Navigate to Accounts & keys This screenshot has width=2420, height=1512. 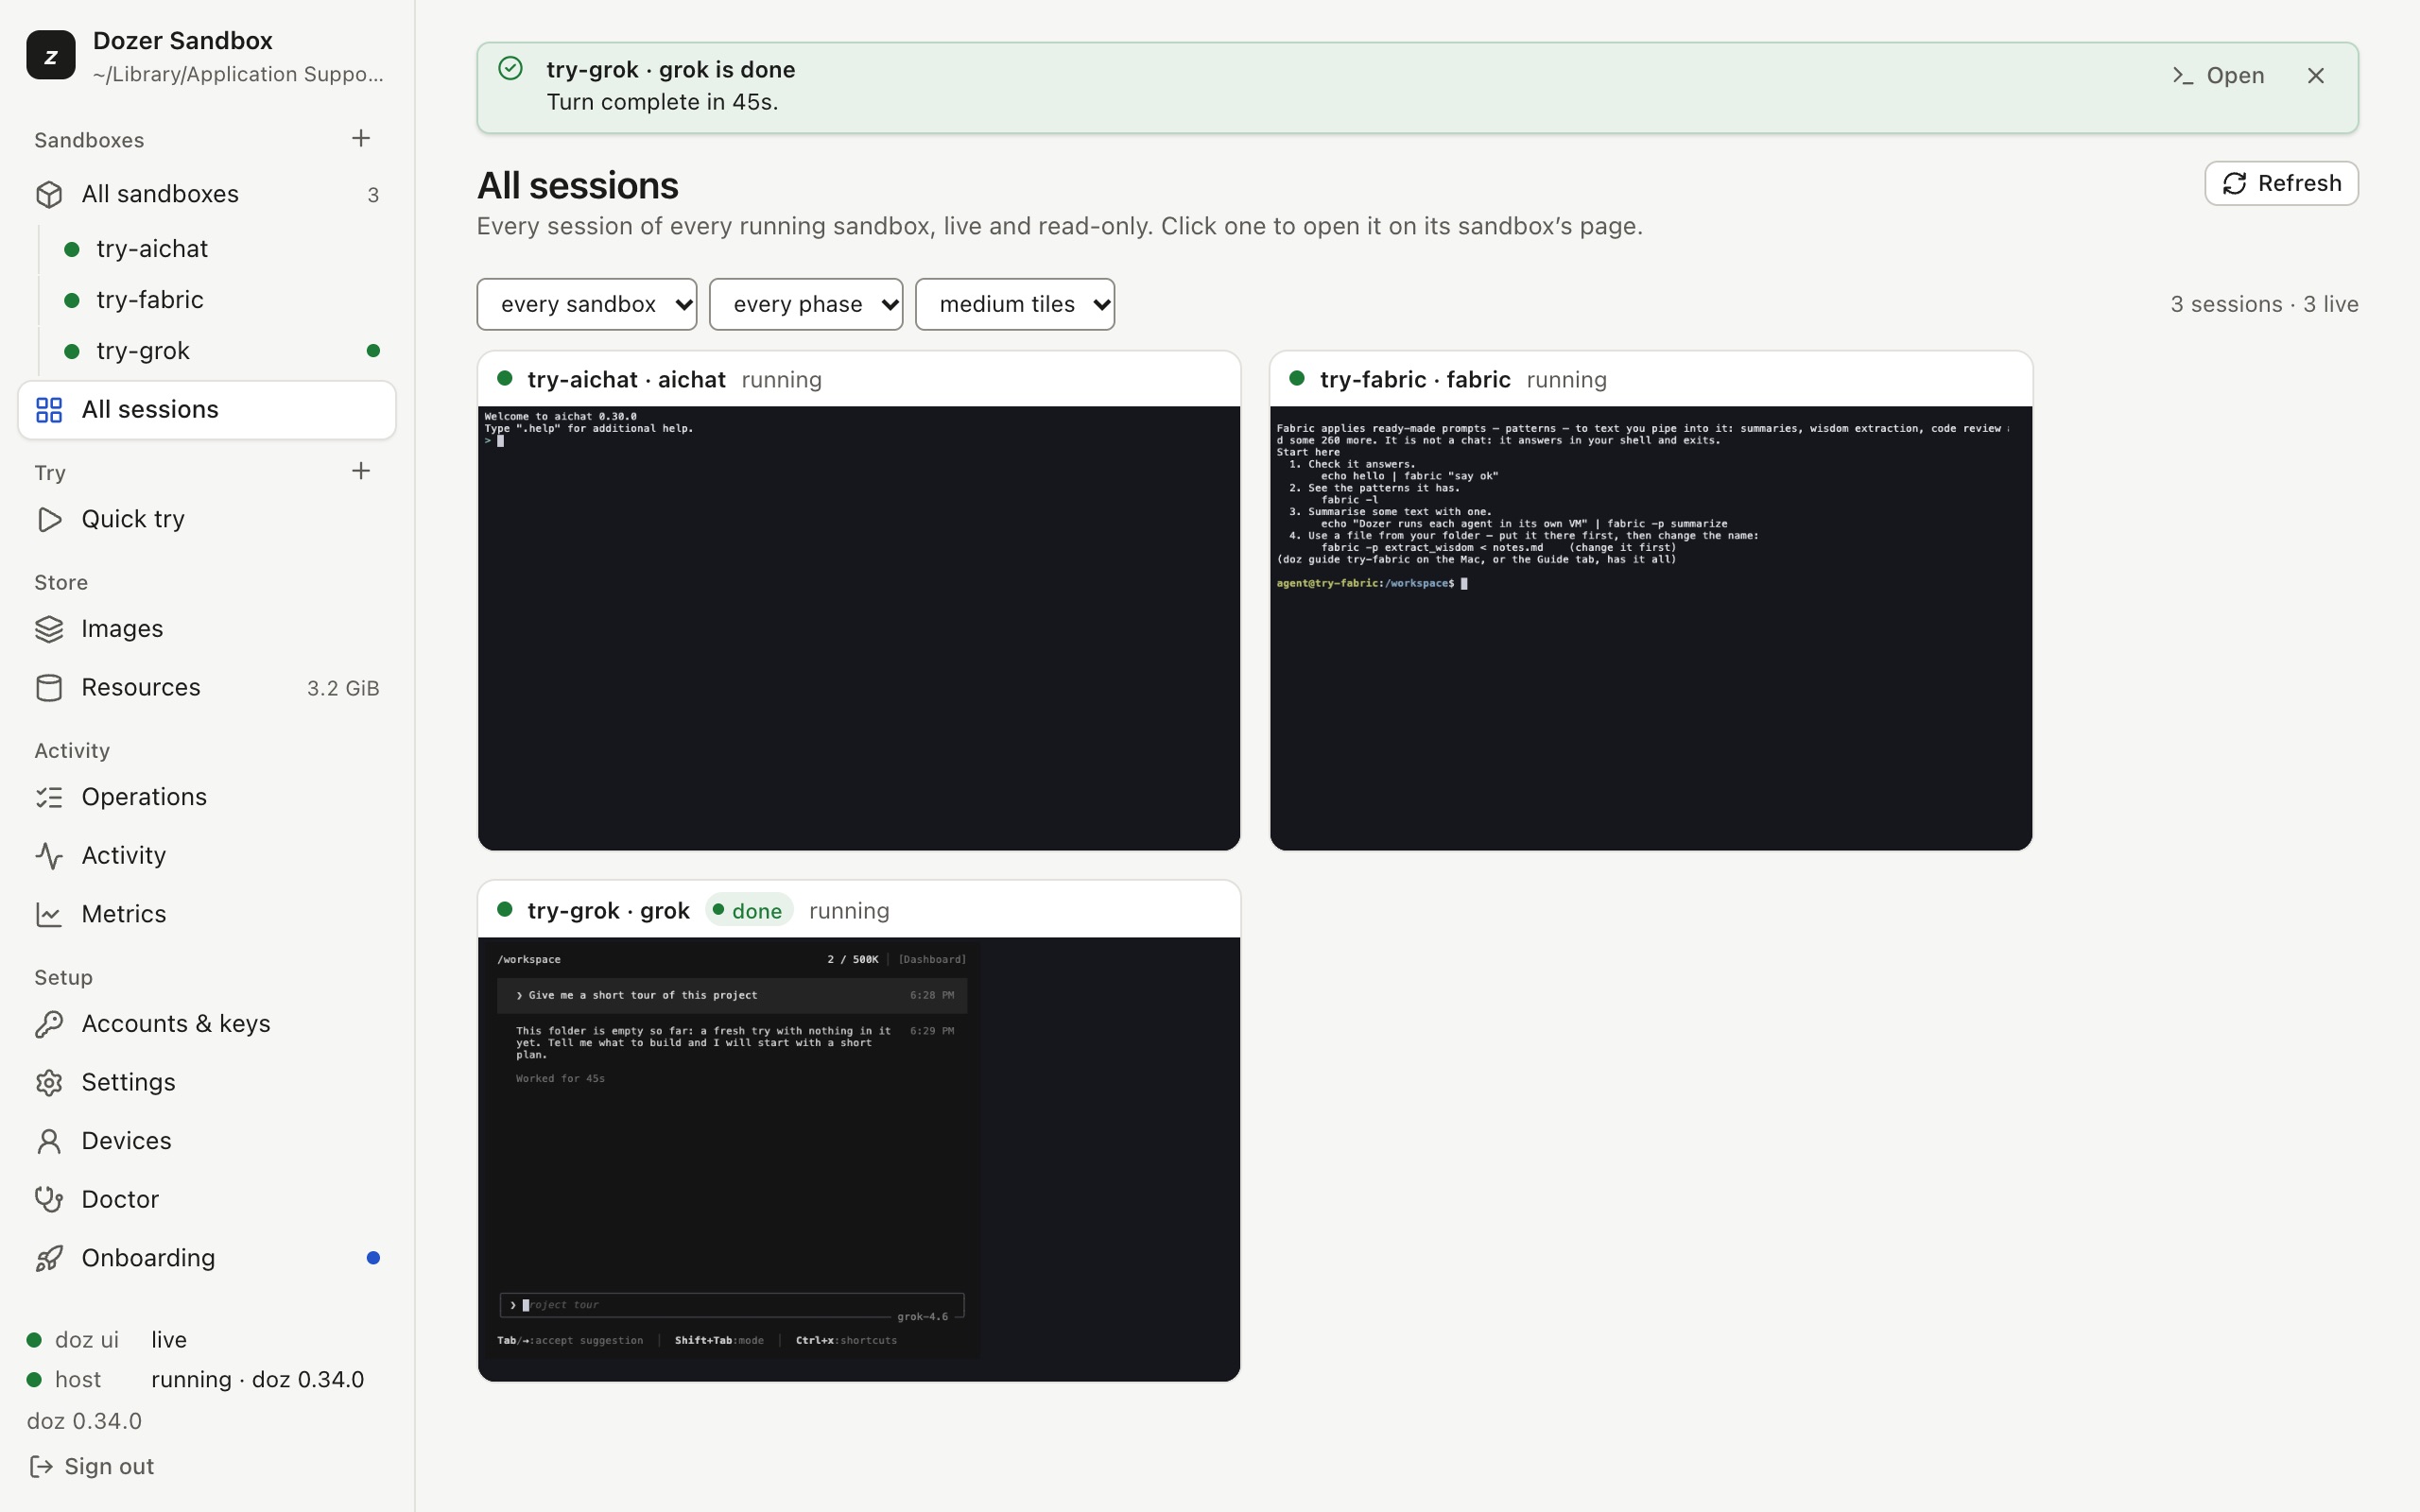207,1024
